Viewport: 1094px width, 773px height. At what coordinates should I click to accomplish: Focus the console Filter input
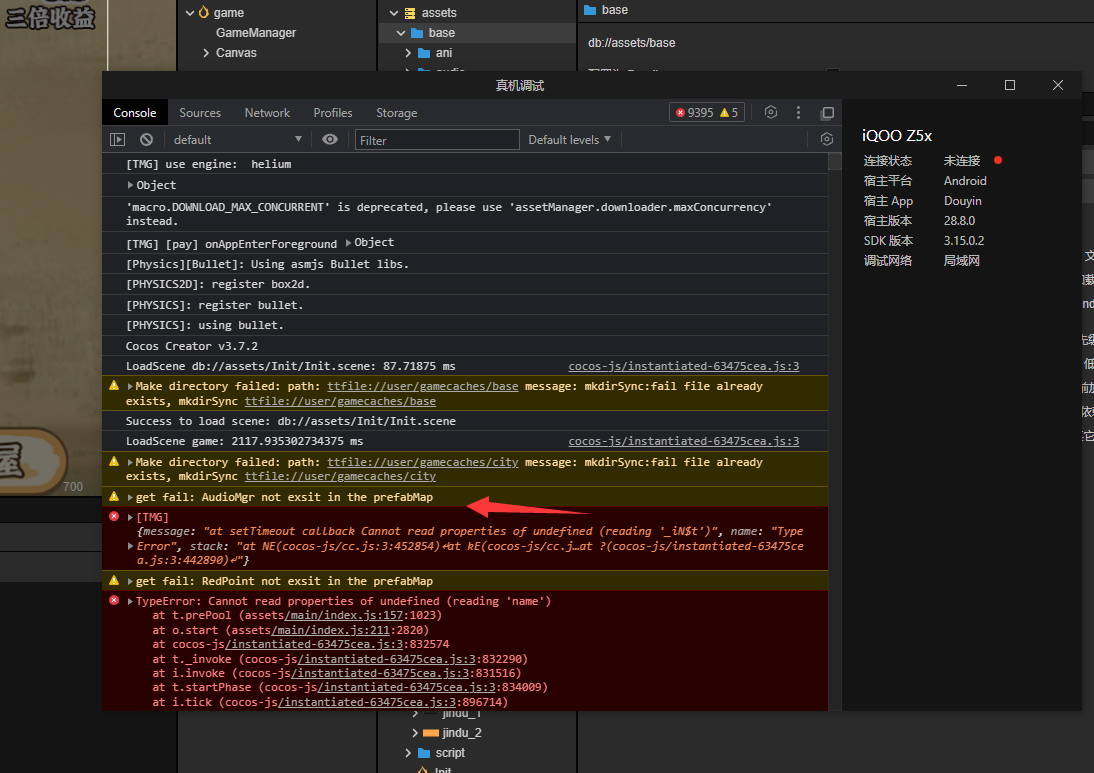pos(437,140)
